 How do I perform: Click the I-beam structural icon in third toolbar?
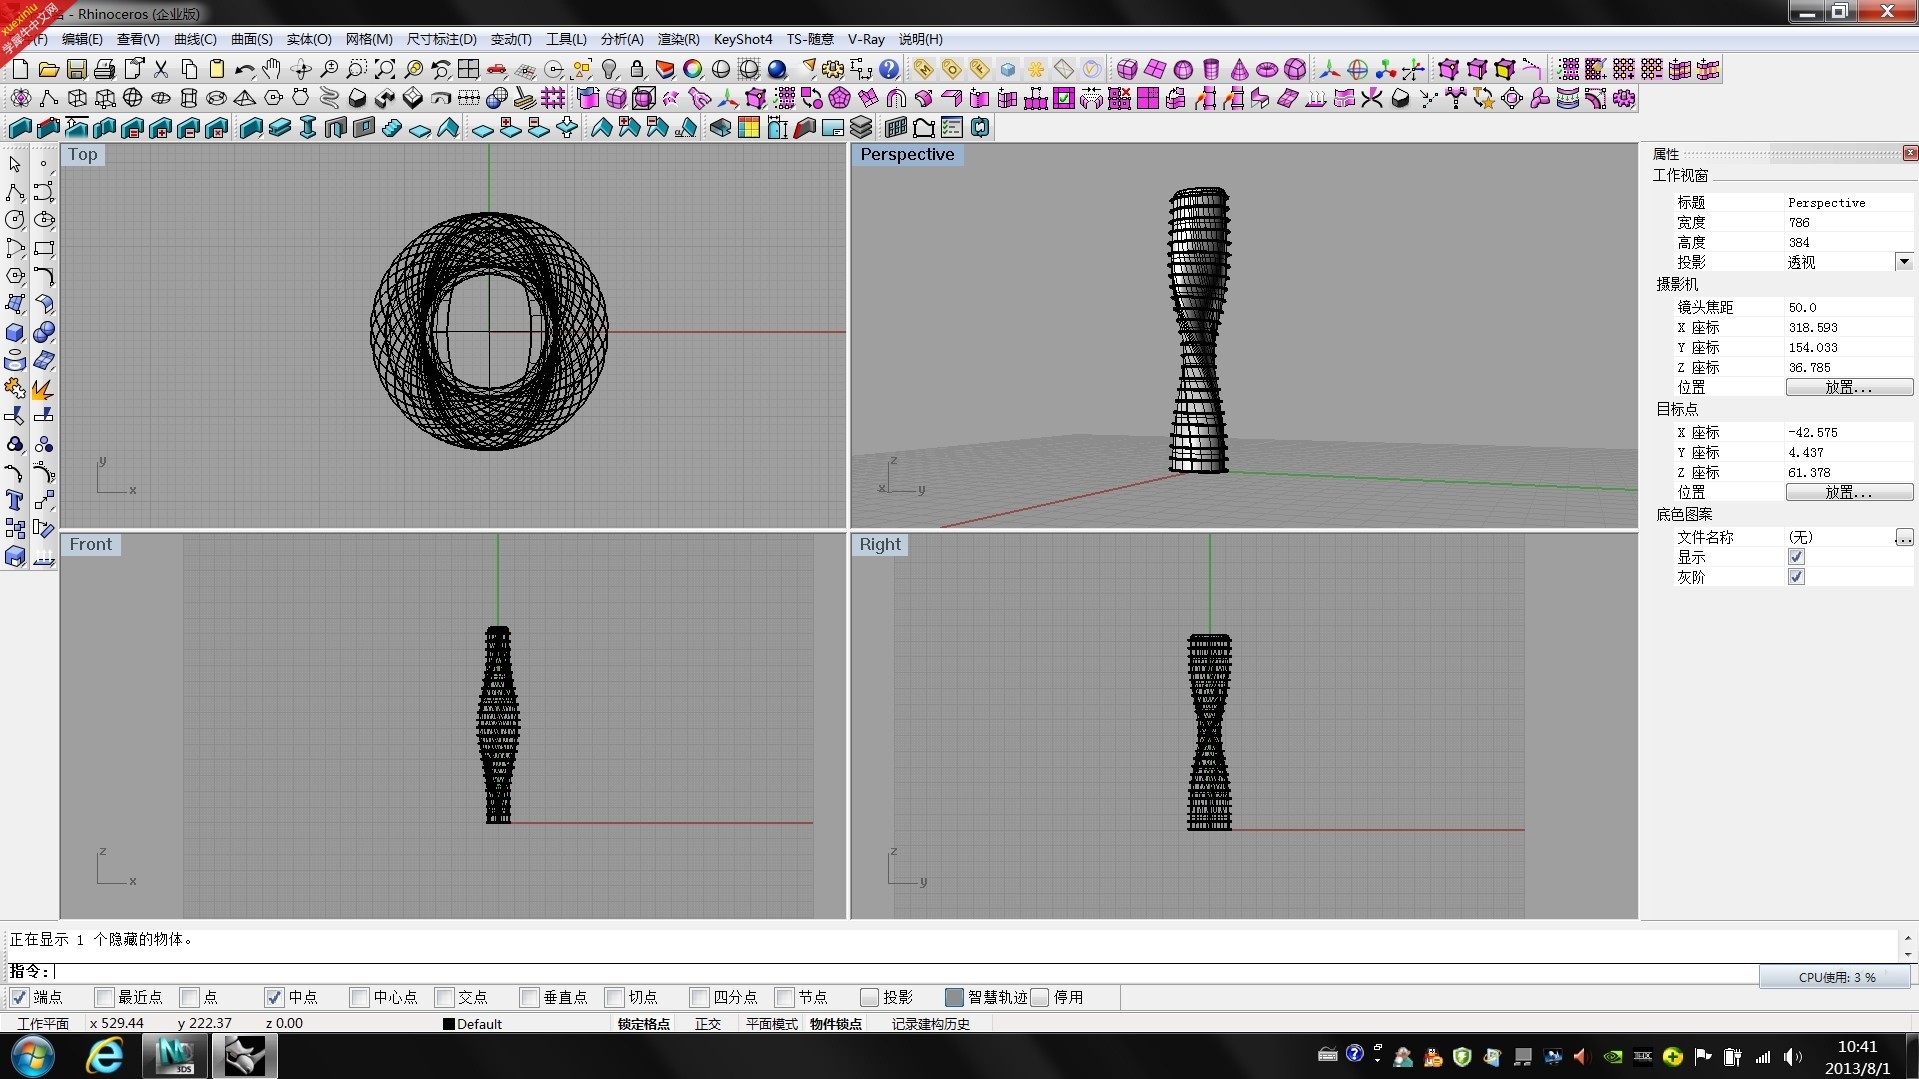coord(307,127)
